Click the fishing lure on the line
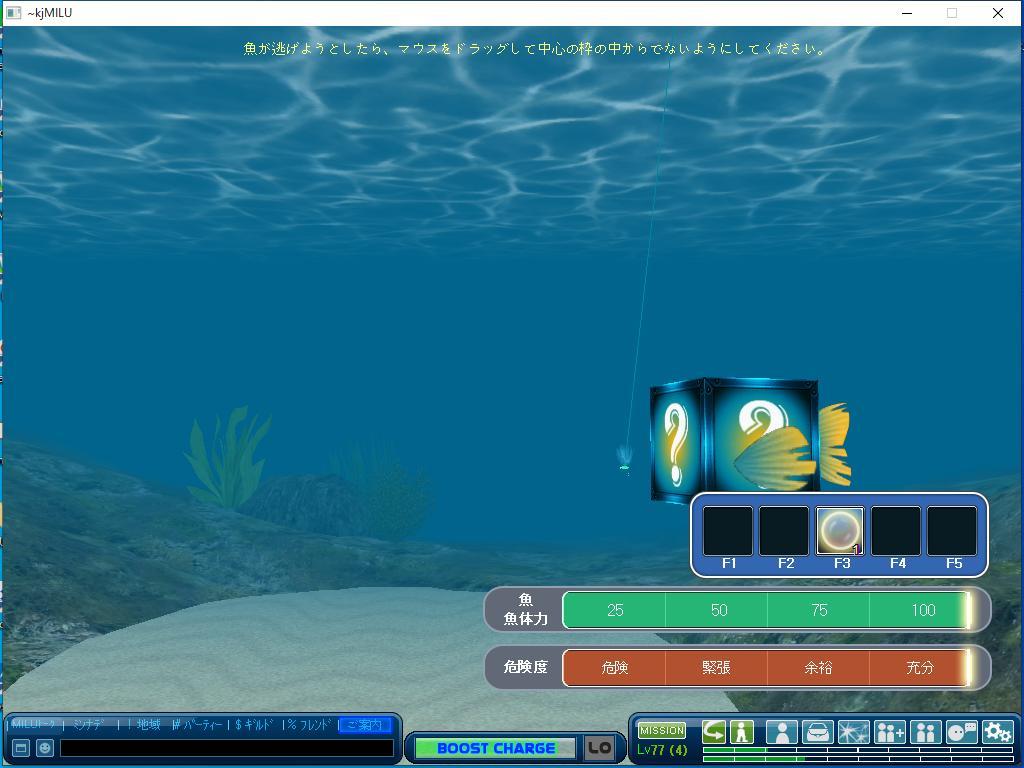The height and width of the screenshot is (768, 1024). coord(624,460)
